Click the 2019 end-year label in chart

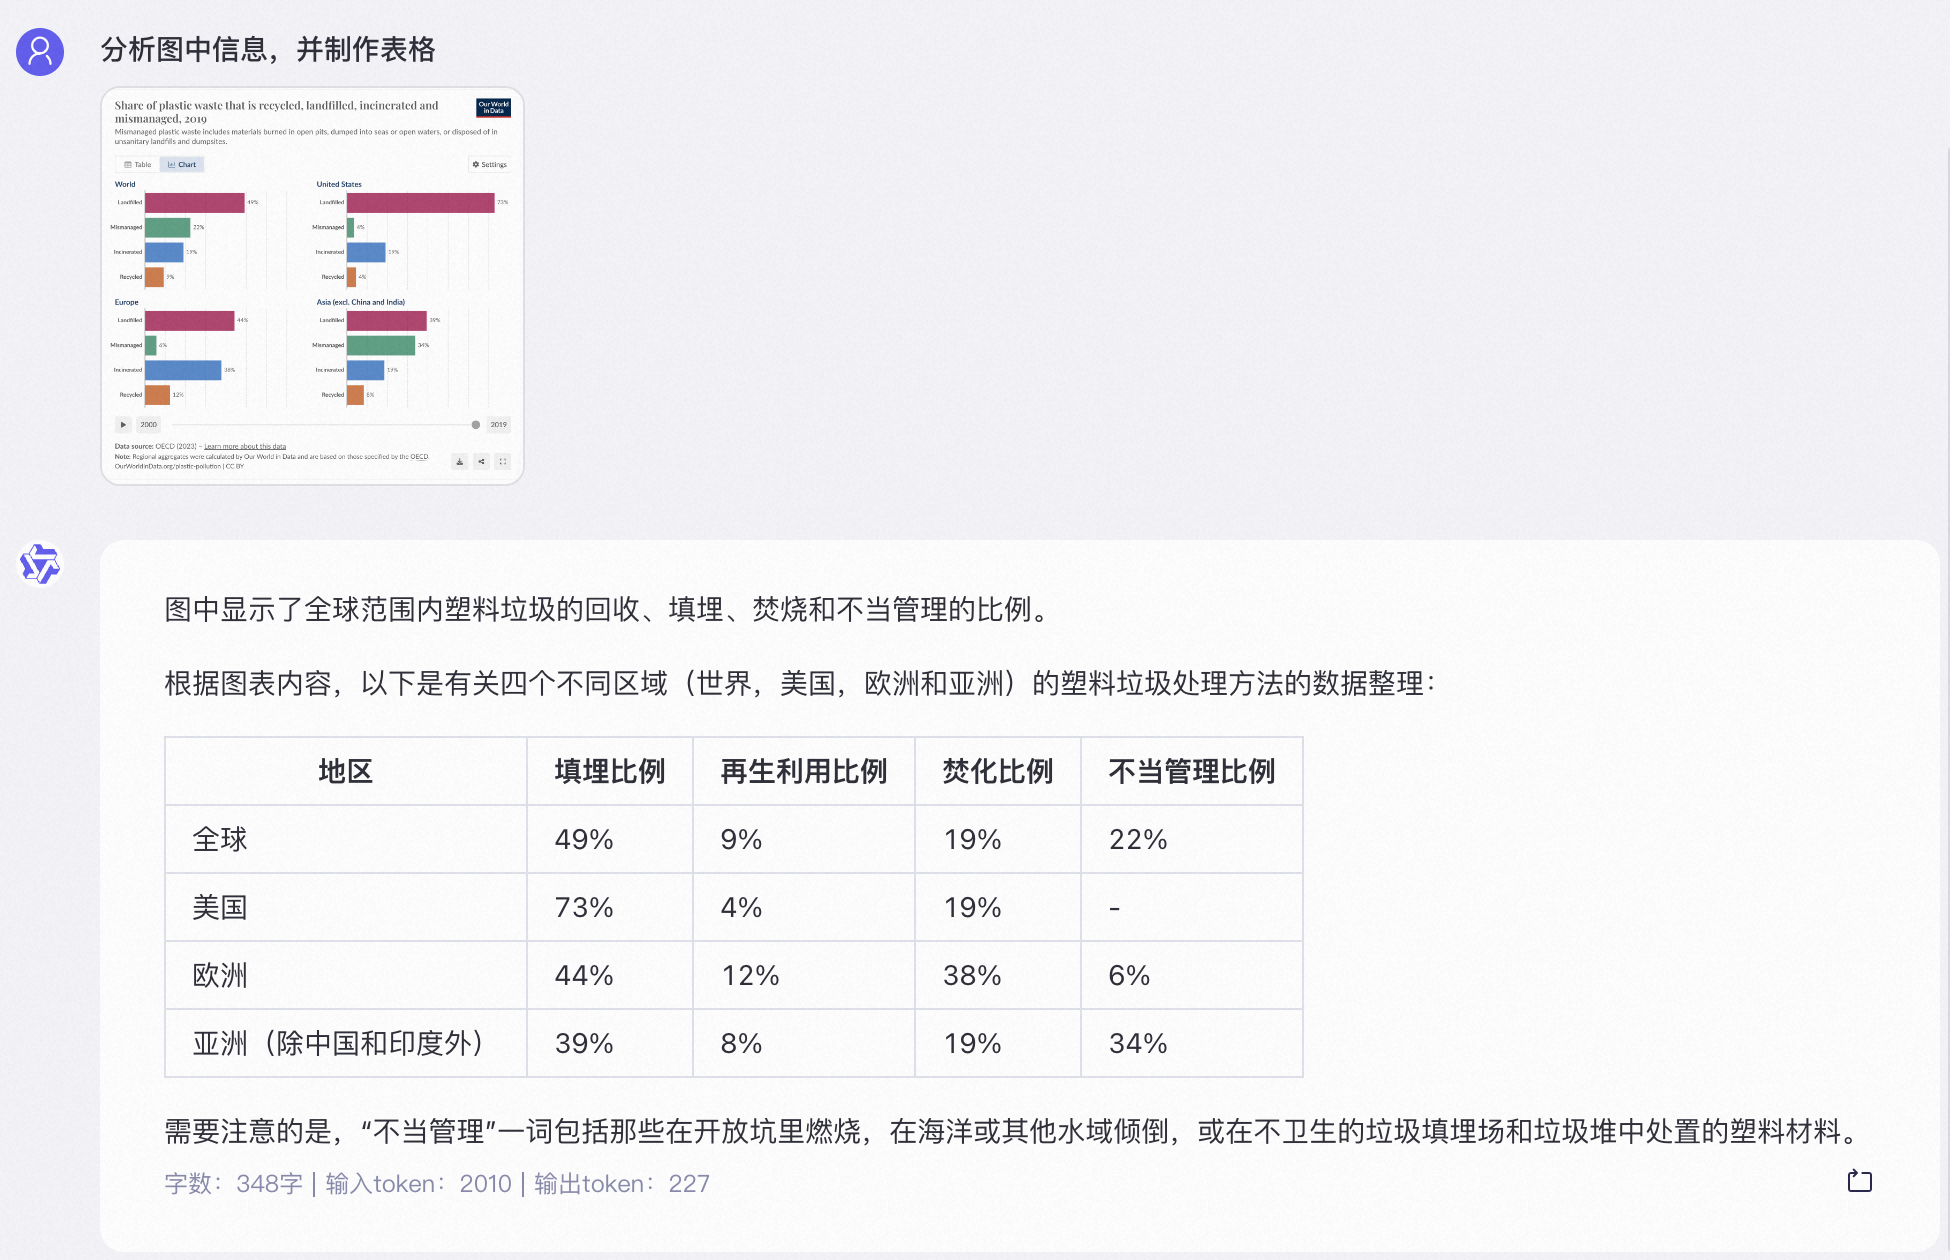click(x=498, y=425)
